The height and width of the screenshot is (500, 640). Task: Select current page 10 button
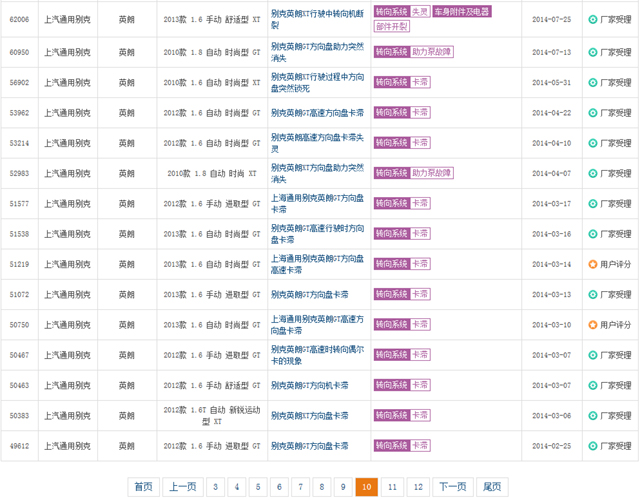pyautogui.click(x=367, y=487)
